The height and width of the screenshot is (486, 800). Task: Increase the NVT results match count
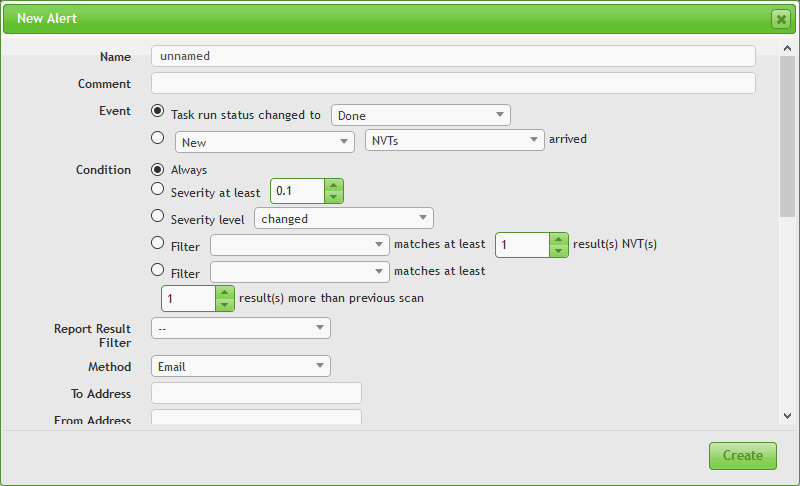559,239
